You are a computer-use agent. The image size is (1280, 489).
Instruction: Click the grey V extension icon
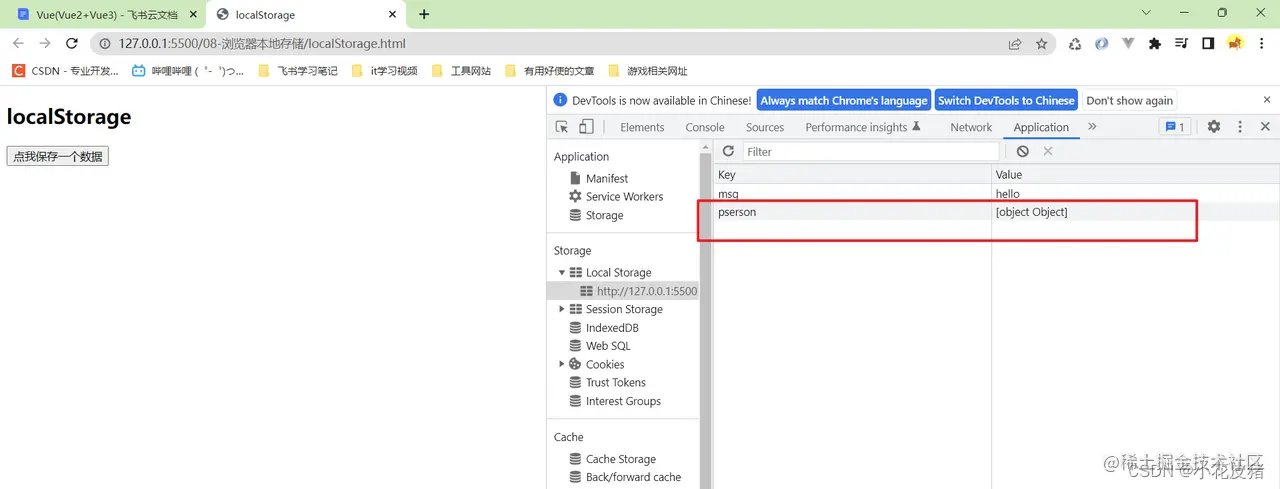click(x=1128, y=44)
